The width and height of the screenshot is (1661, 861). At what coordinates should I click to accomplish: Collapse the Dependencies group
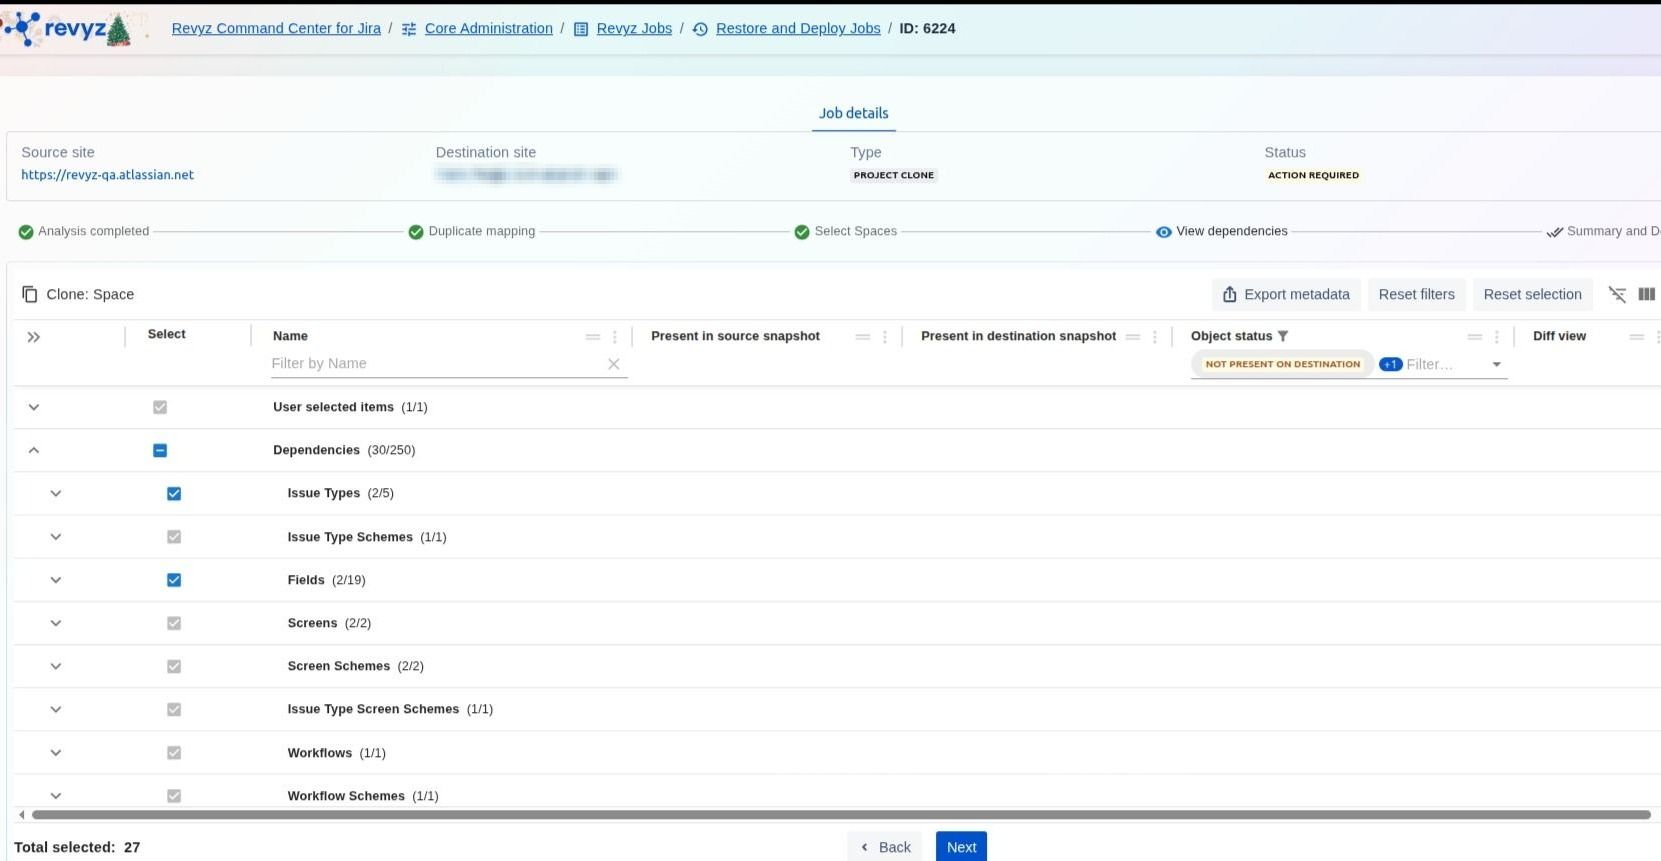[x=34, y=451]
